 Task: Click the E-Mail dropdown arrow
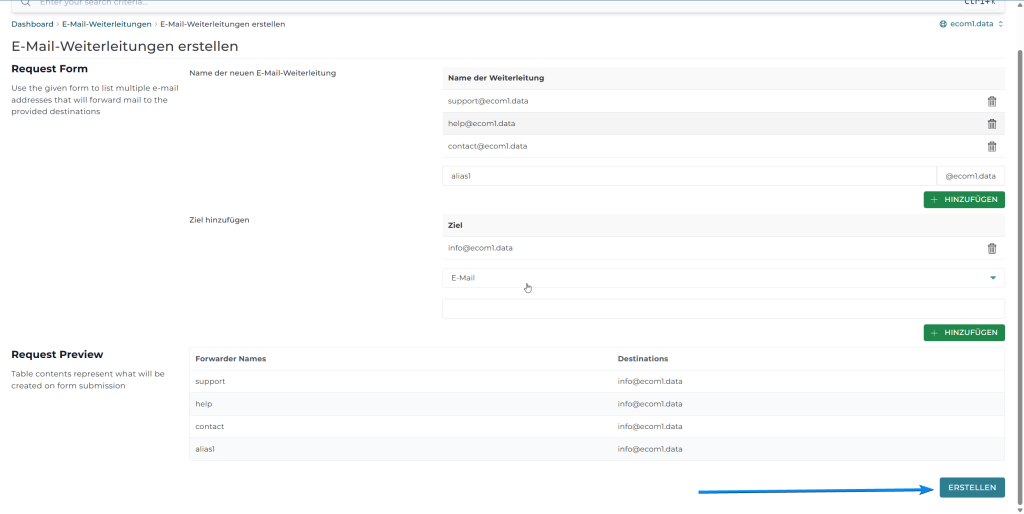tap(992, 278)
